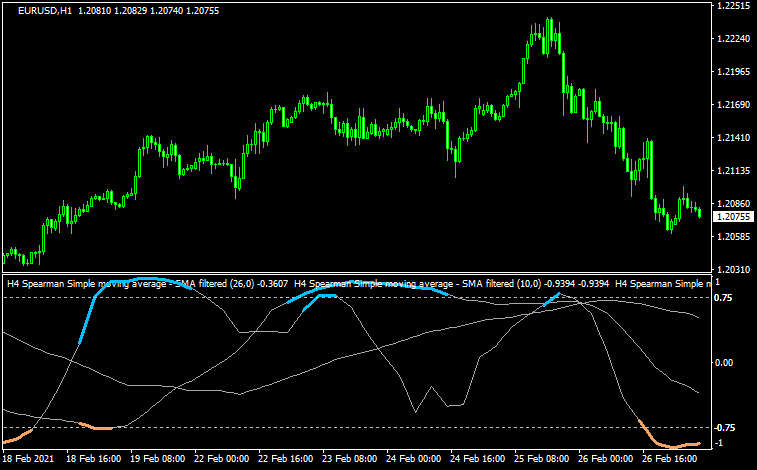Click the 24 Feb 00:00 time label
The height and width of the screenshot is (470, 757).
pos(414,459)
